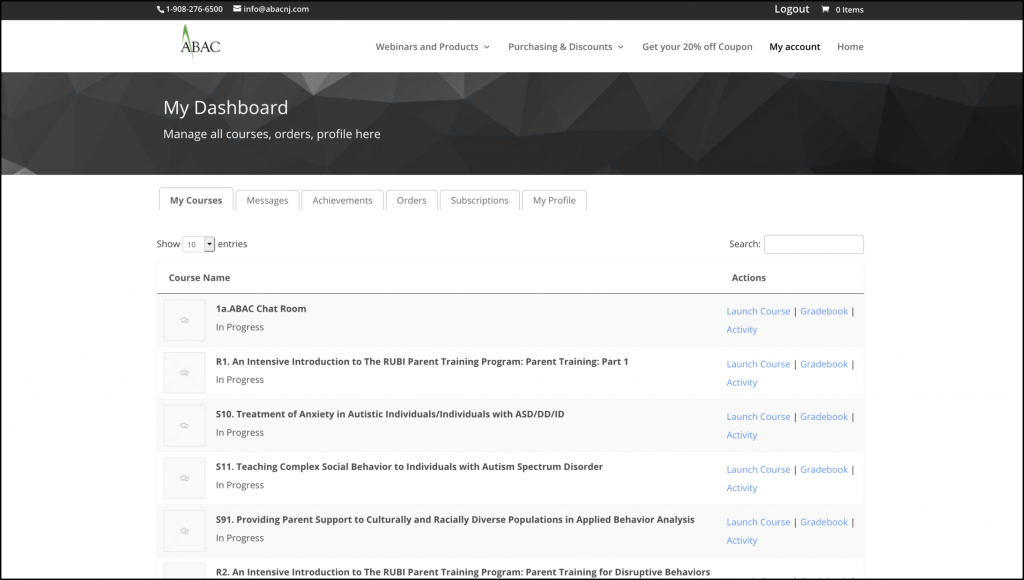Click the ABAC logo in header
This screenshot has height=580, width=1024.
[x=200, y=44]
